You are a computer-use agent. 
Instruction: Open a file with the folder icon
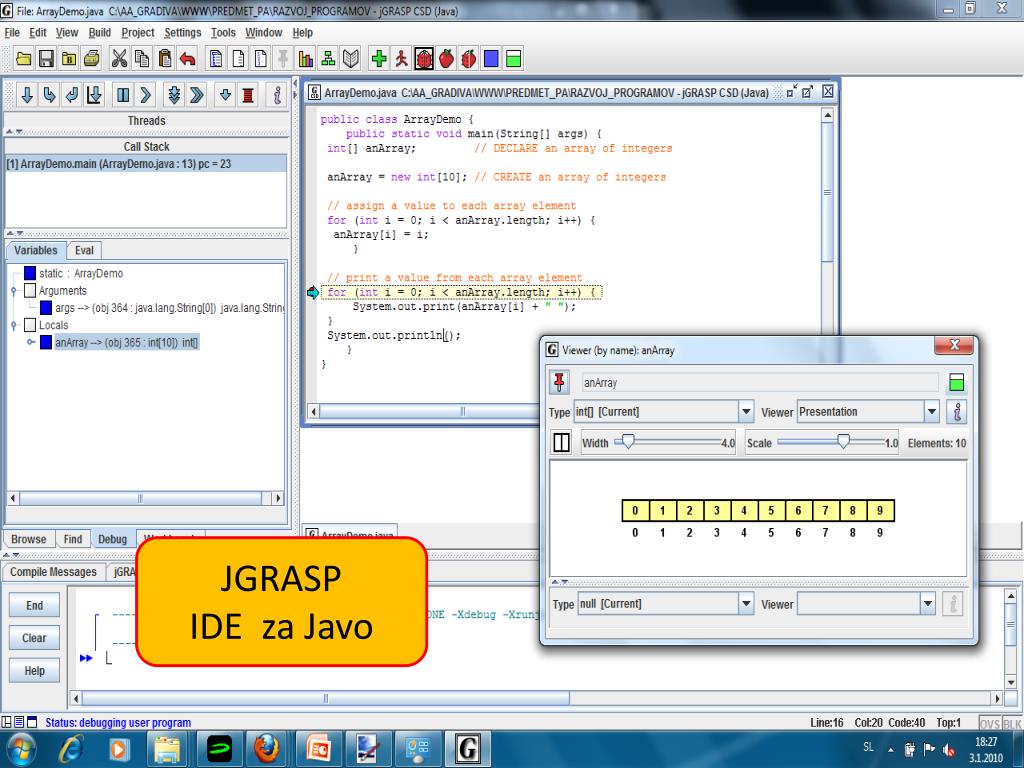(x=24, y=59)
